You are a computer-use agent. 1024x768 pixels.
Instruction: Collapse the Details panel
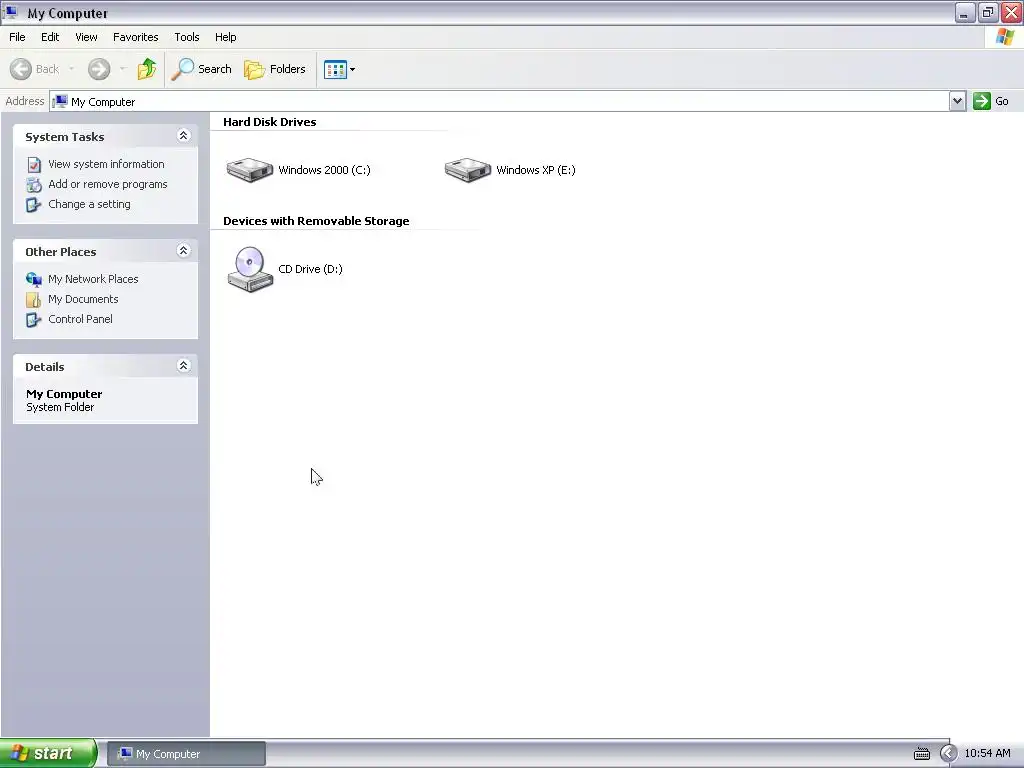(x=184, y=366)
